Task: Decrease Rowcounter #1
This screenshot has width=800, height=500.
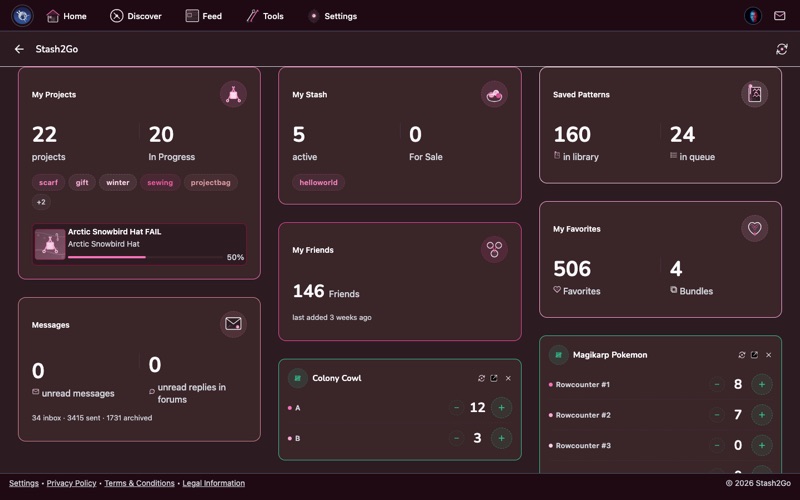Action: pos(717,384)
